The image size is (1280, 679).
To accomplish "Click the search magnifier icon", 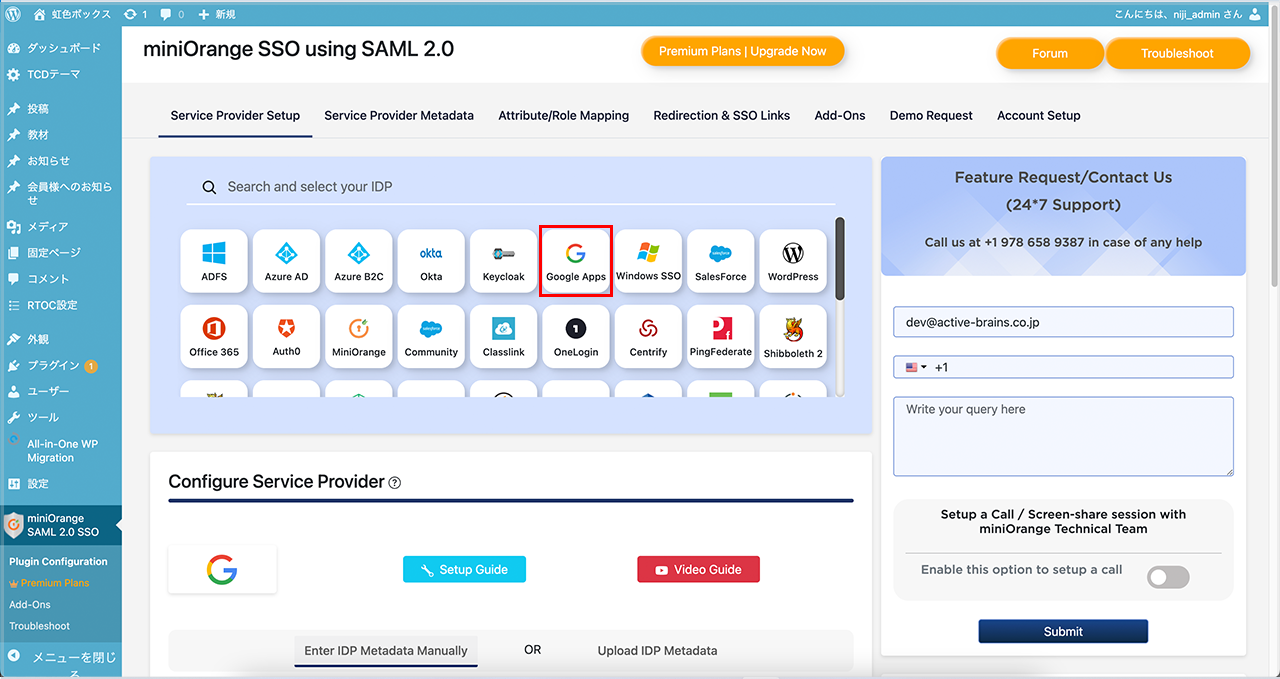I will [x=209, y=187].
